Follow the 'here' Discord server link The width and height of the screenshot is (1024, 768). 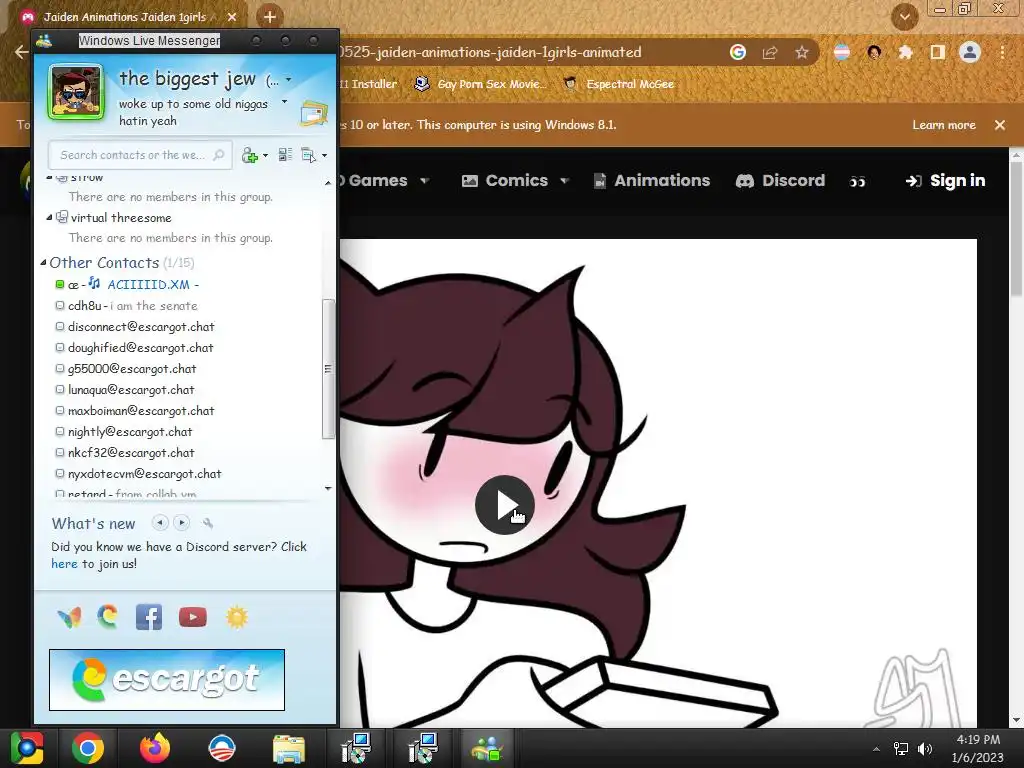click(x=64, y=564)
